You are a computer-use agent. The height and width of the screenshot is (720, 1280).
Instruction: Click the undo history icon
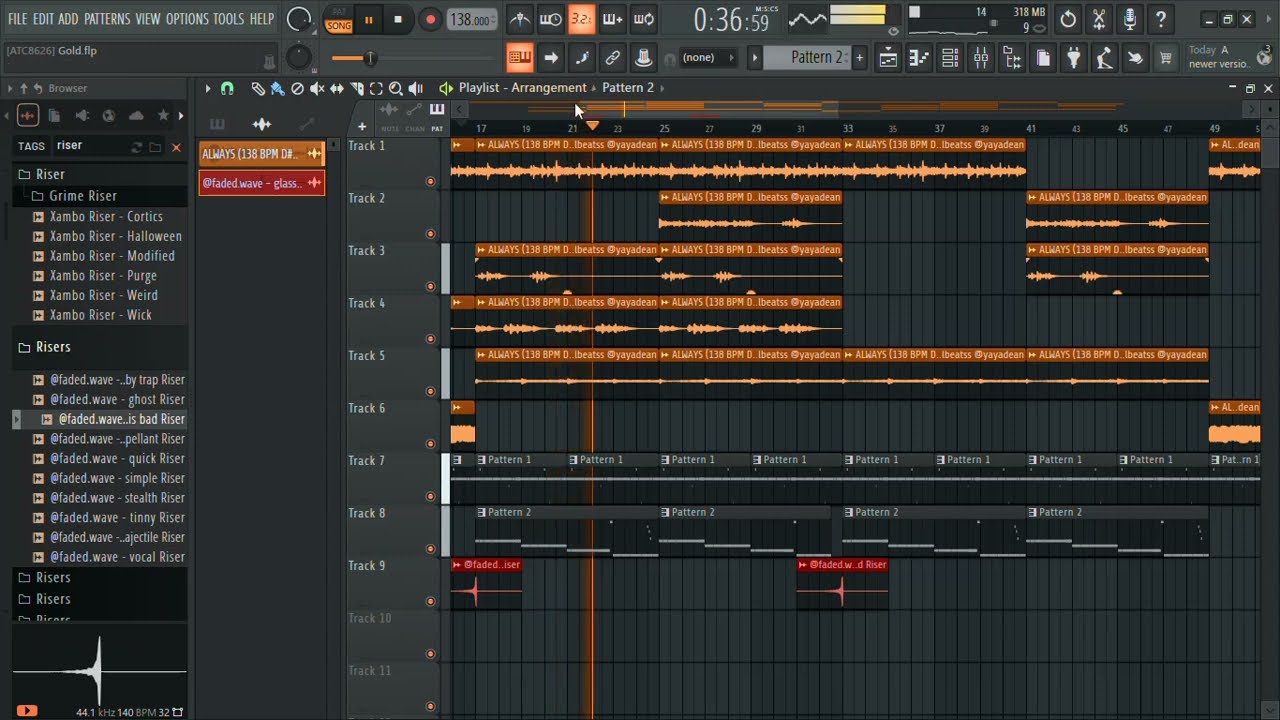(x=1068, y=19)
